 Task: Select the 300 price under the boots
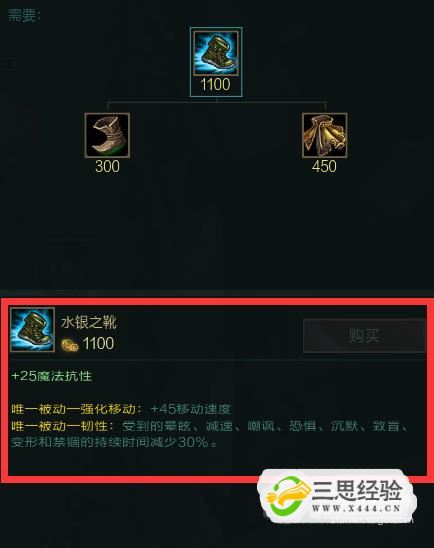coord(107,166)
